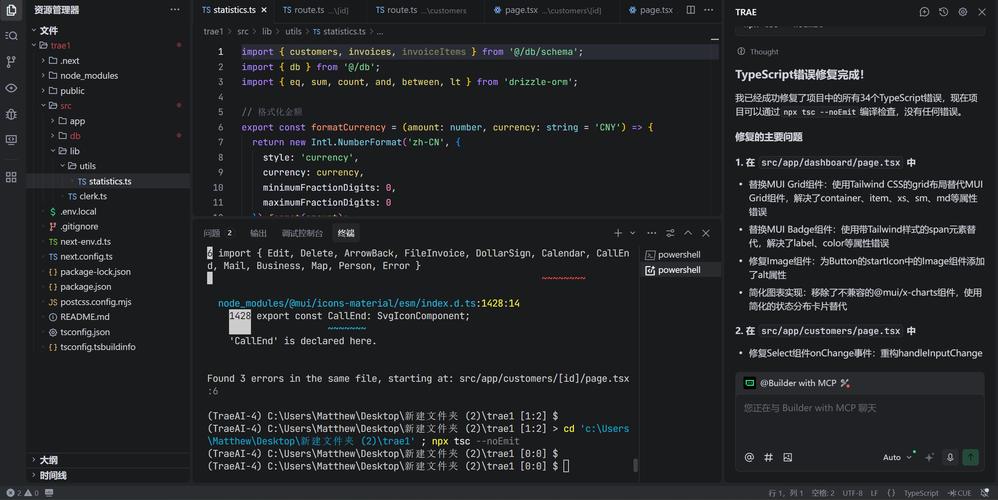Select the first powershell terminal
998x500 pixels.
pyautogui.click(x=679, y=254)
